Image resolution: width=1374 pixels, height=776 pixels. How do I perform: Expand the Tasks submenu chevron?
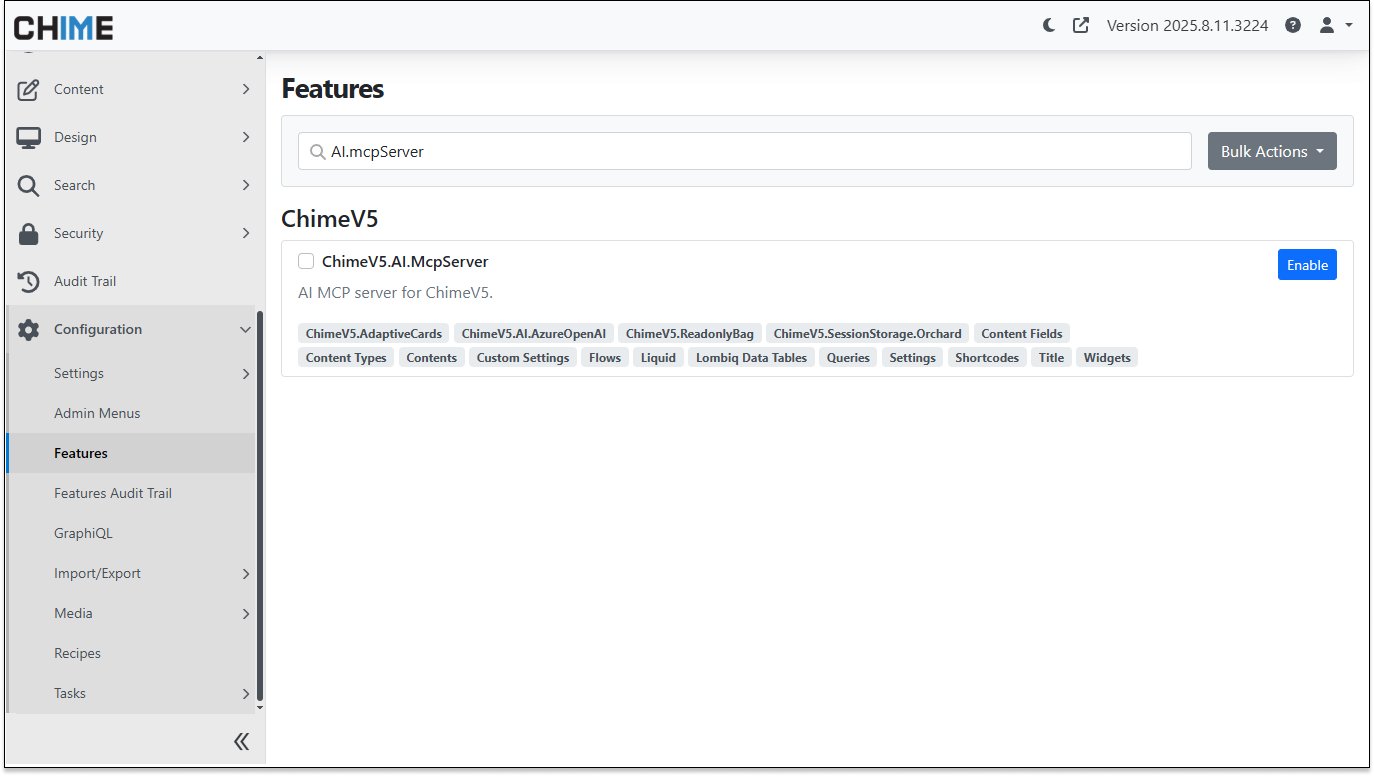pos(246,693)
